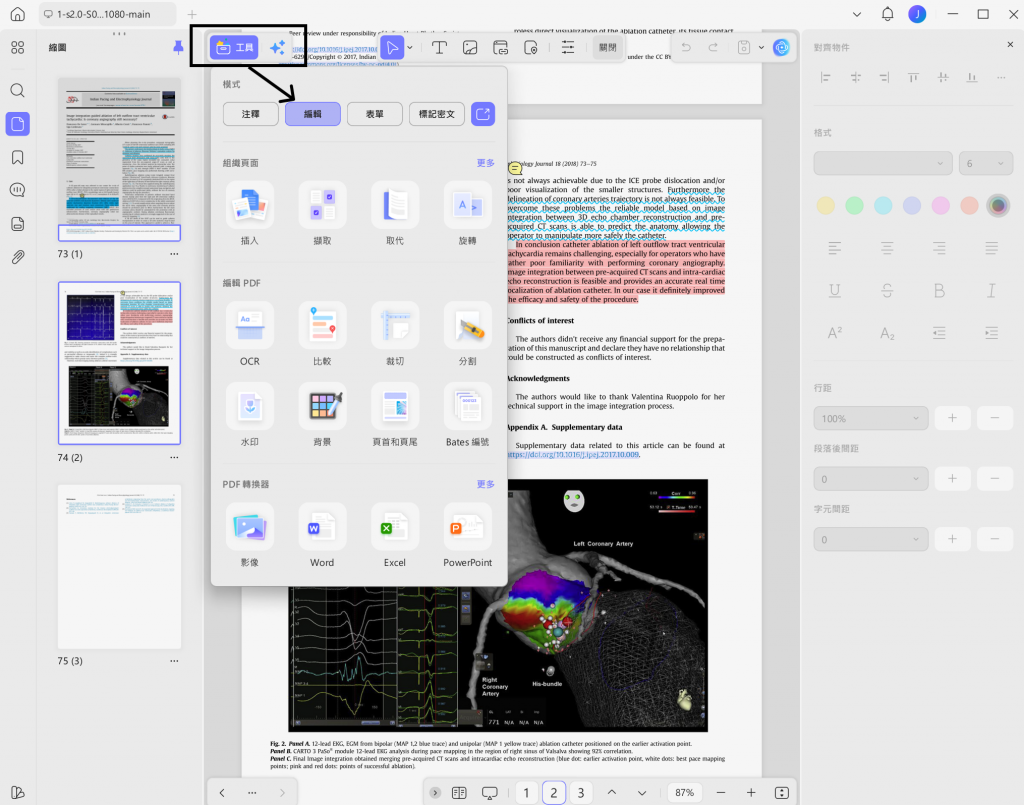The image size is (1024, 805).
Task: Toggle strikethrough text formatting
Action: coord(887,291)
